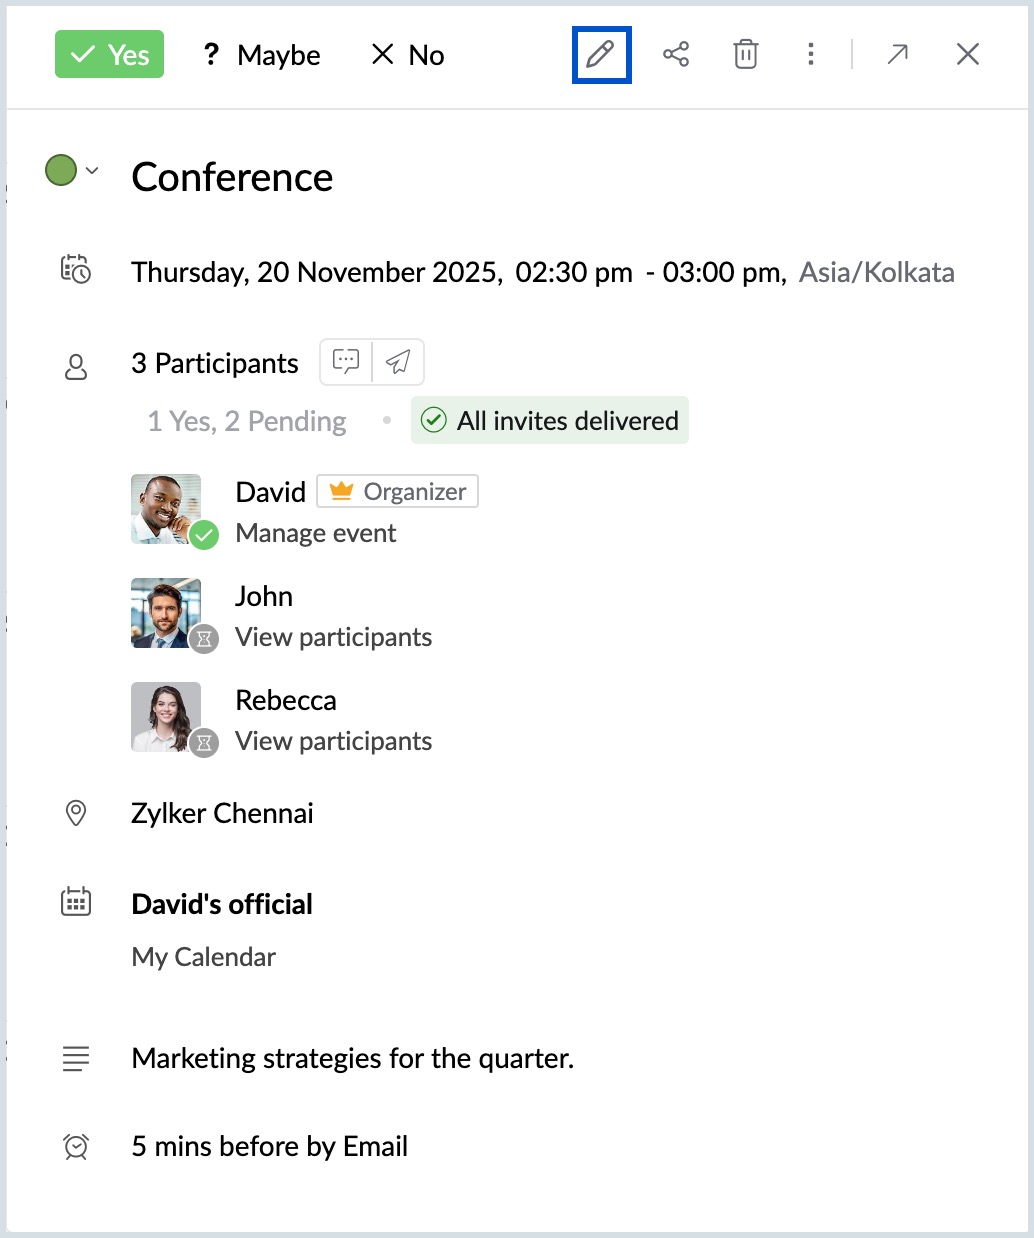The height and width of the screenshot is (1238, 1034).
Task: Click the green event color circle
Action: pyautogui.click(x=61, y=171)
